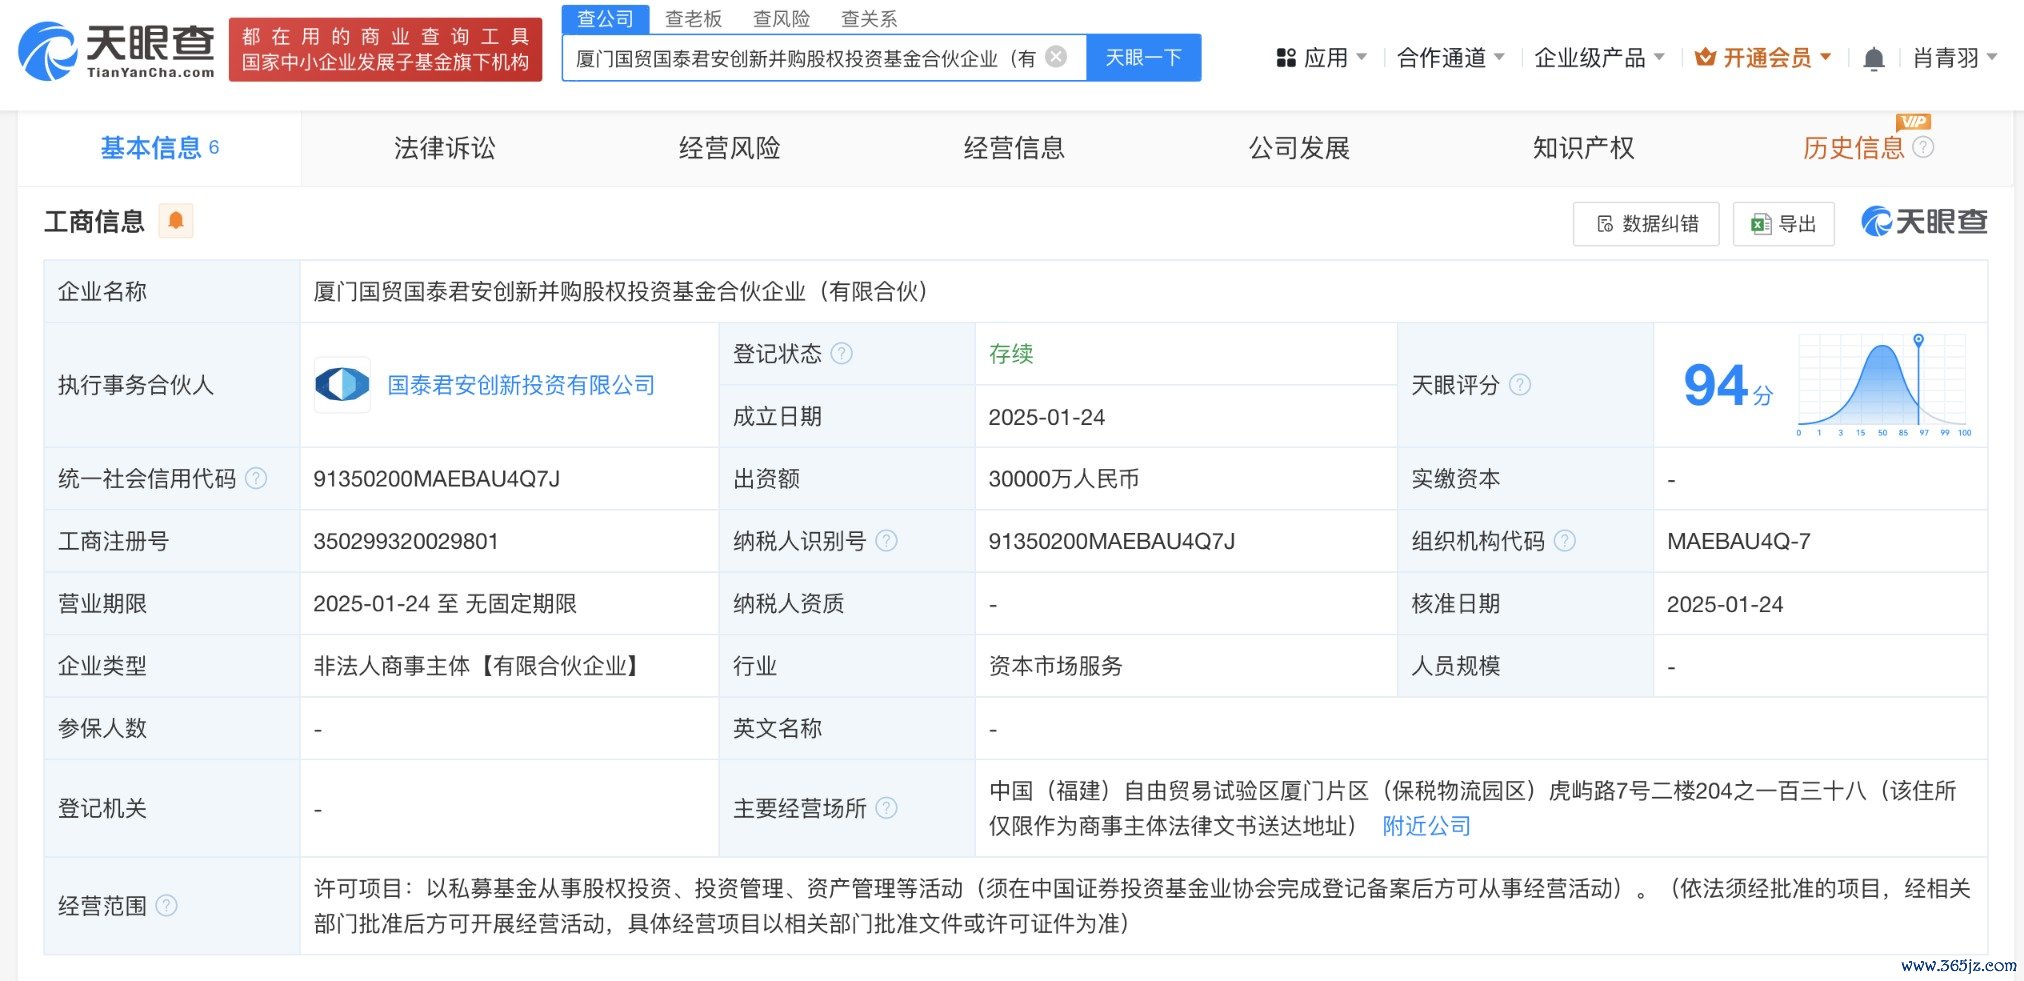Open the 肖青羽 user menu
The width and height of the screenshot is (2024, 981).
point(1954,58)
